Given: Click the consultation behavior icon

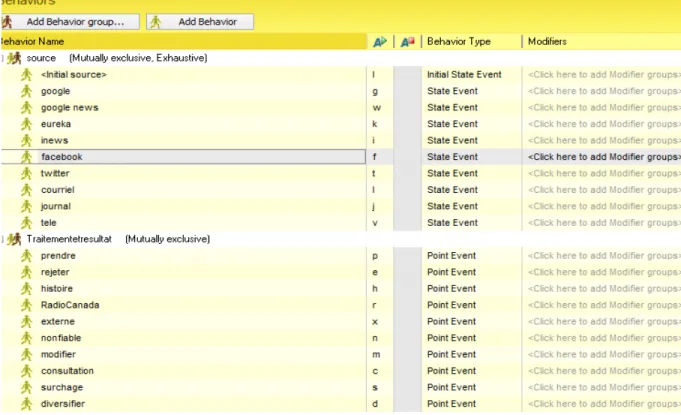Looking at the screenshot, I should click(x=26, y=371).
